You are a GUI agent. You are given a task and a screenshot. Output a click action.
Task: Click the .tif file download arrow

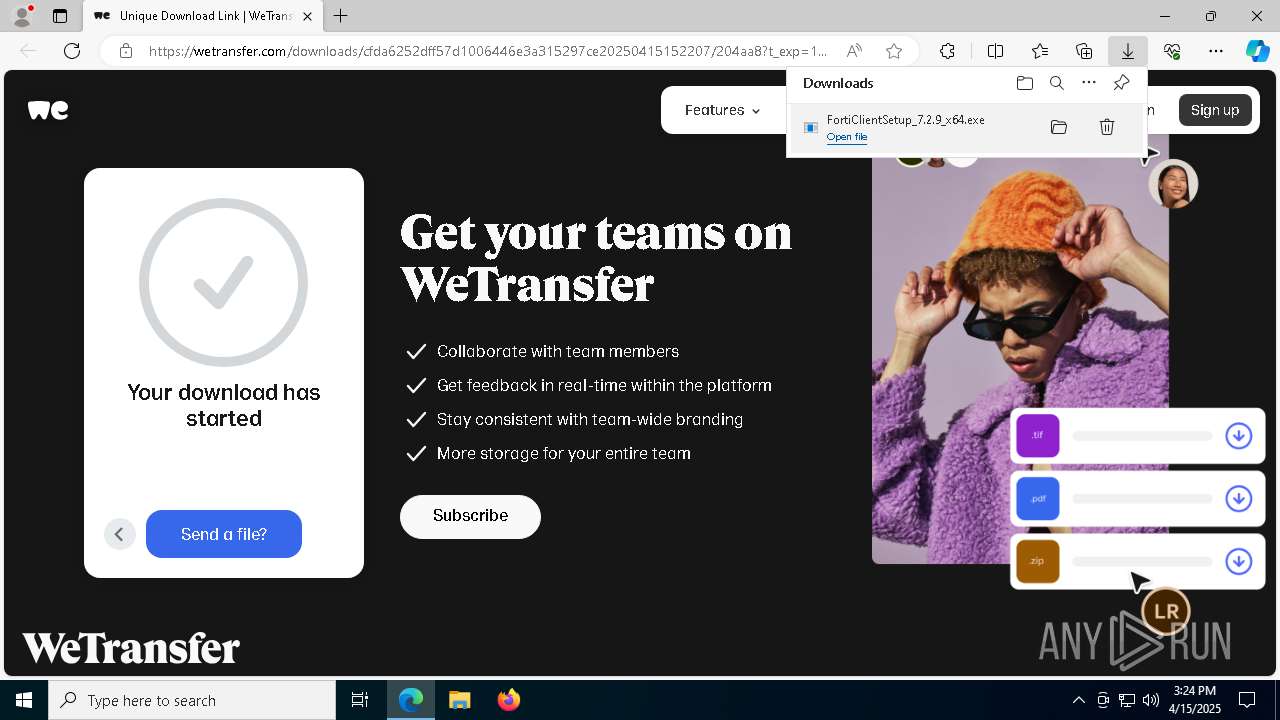tap(1238, 436)
